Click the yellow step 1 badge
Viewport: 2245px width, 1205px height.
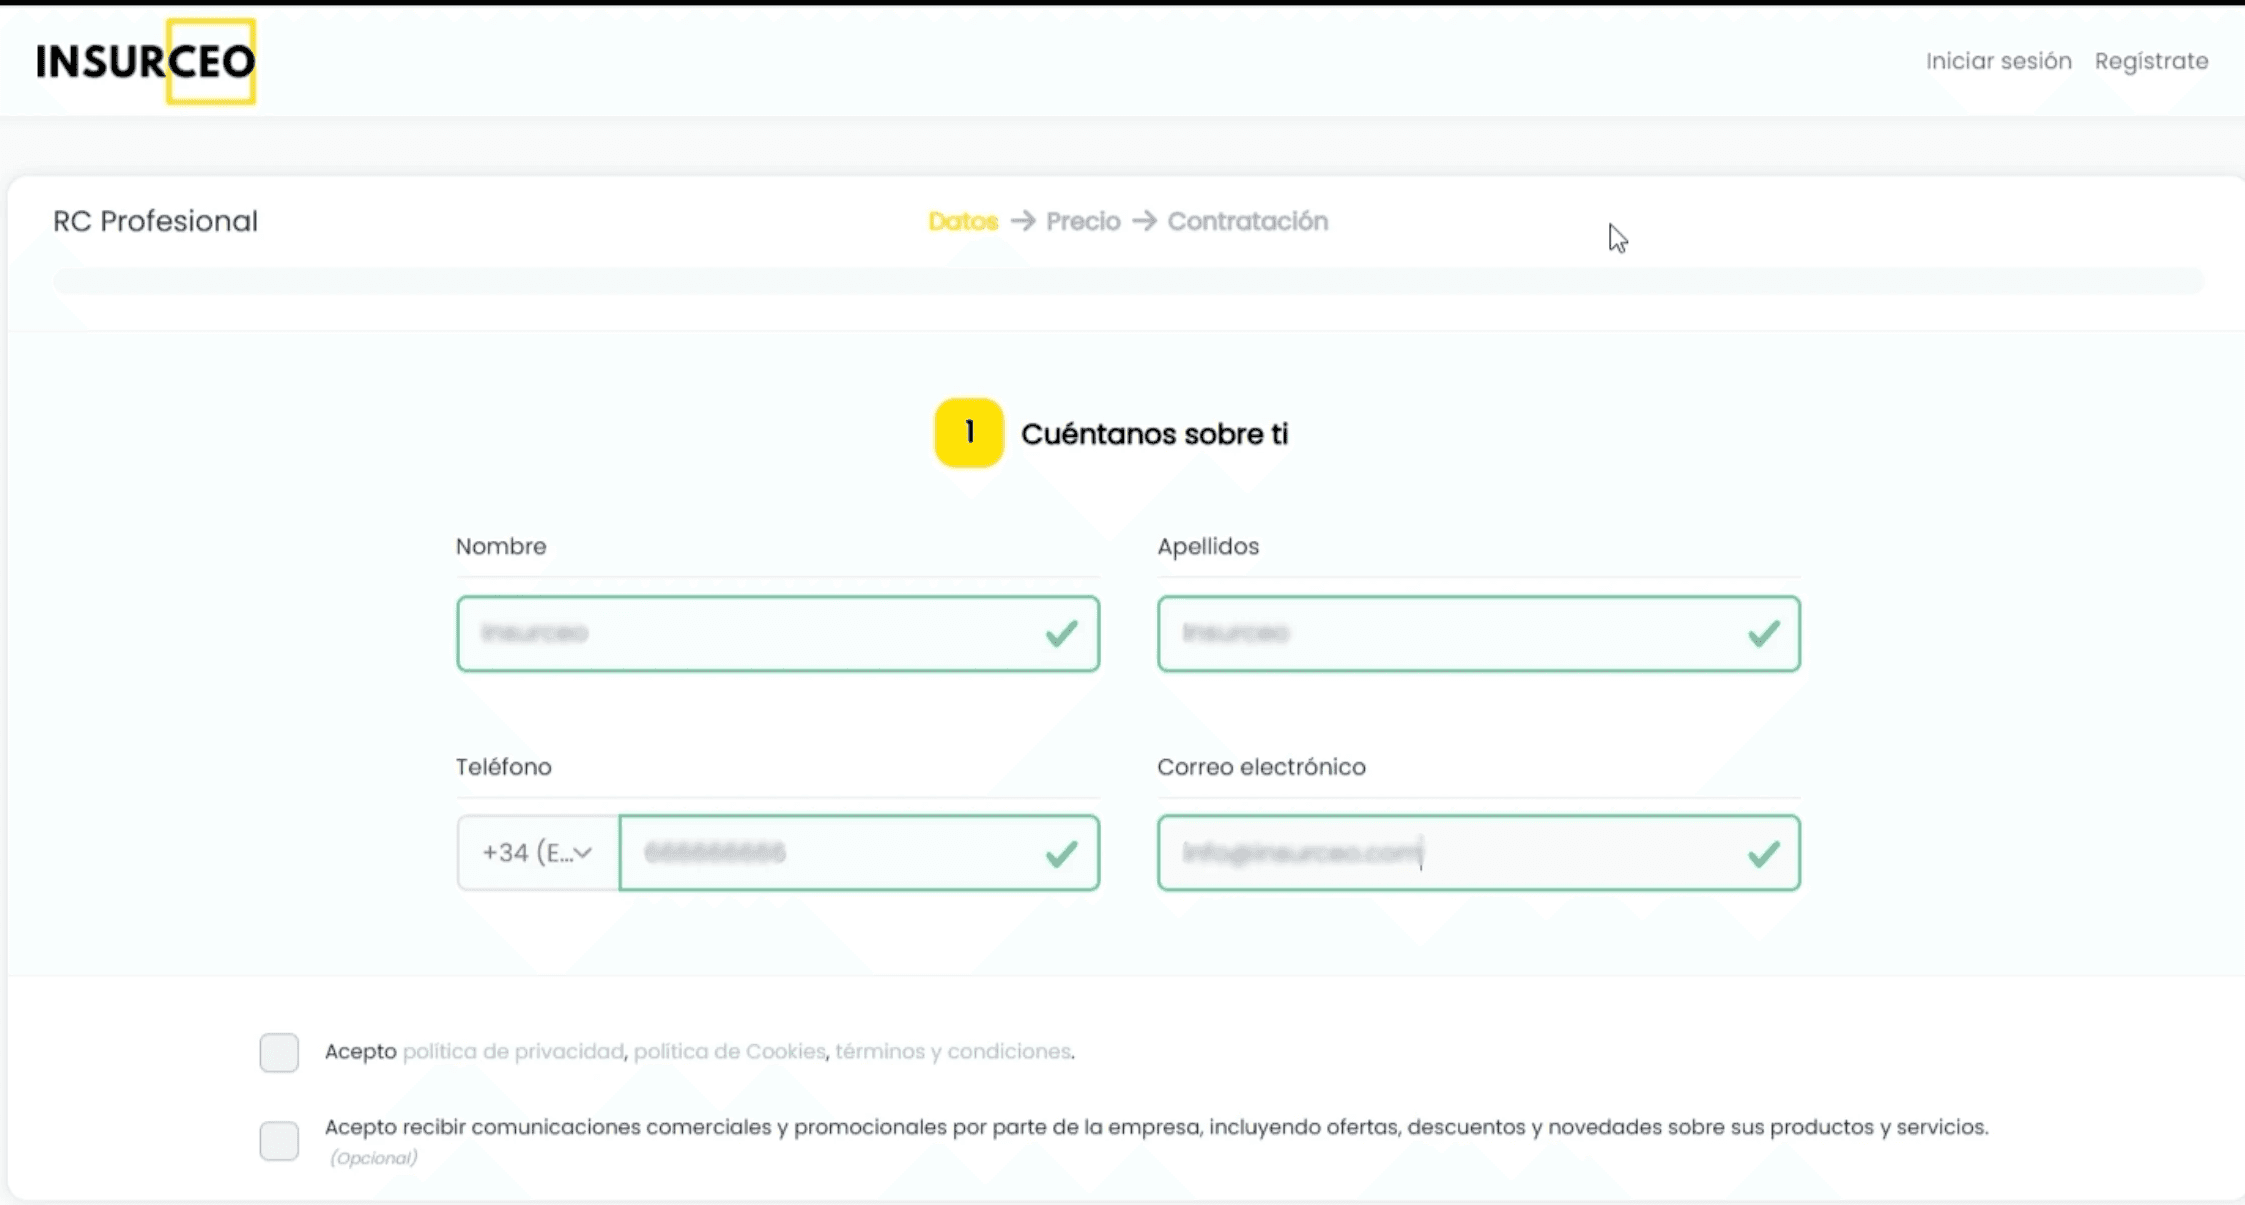(968, 433)
